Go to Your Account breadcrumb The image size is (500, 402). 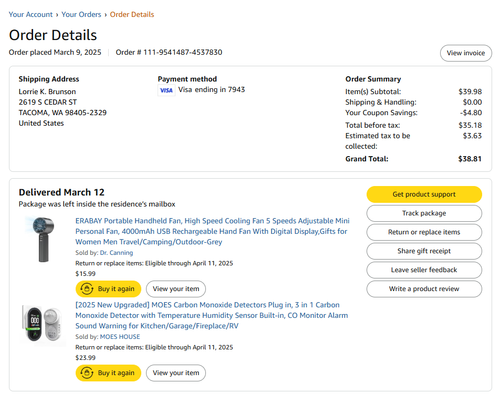31,14
